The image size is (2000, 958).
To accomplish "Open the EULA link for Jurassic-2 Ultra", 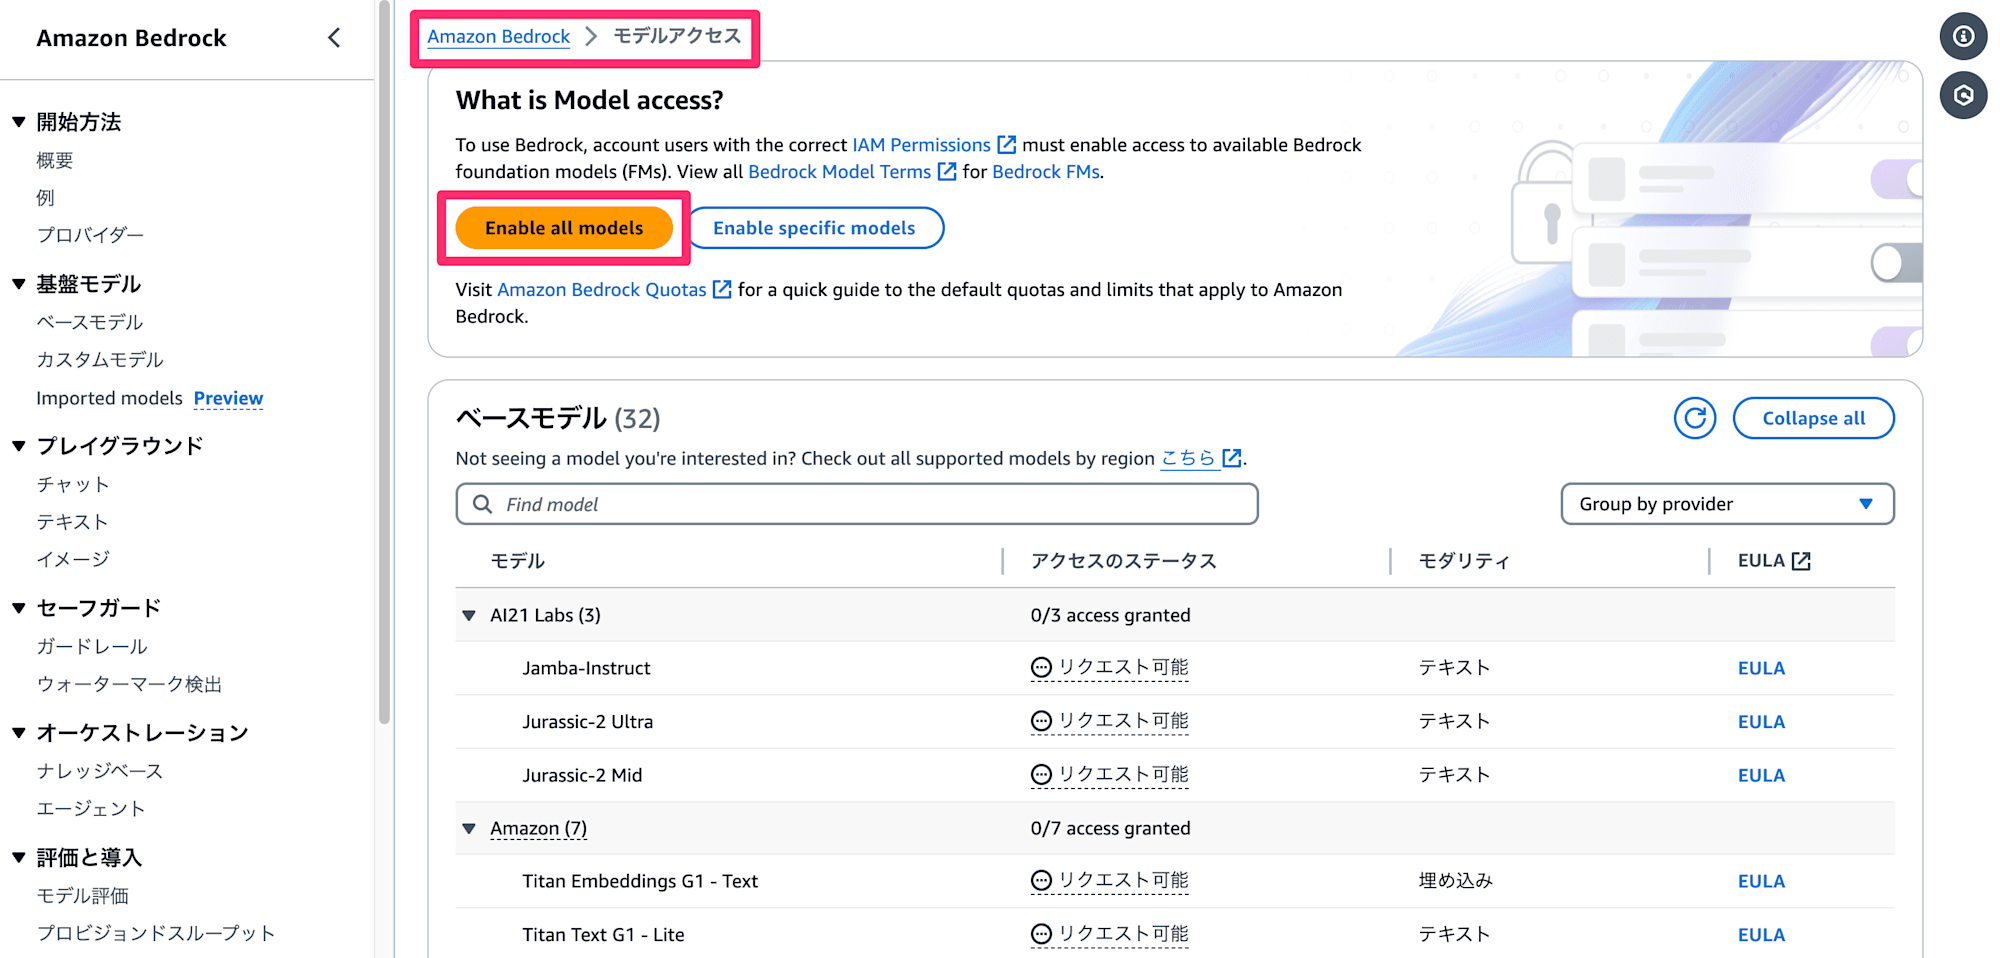I will [1761, 722].
